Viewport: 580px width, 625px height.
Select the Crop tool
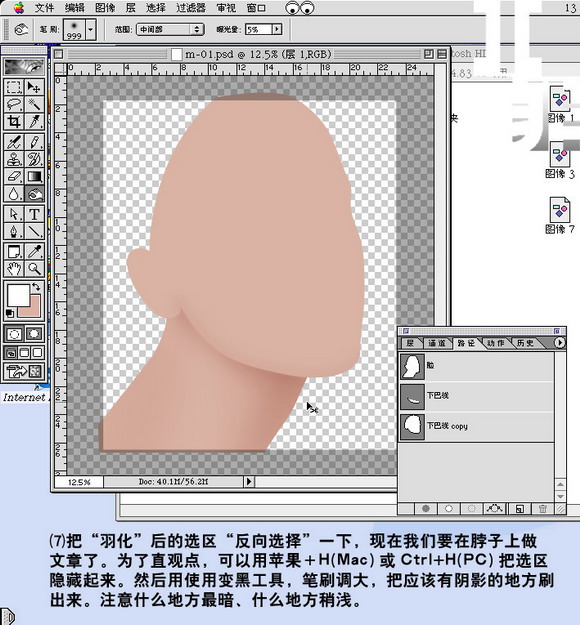[14, 121]
